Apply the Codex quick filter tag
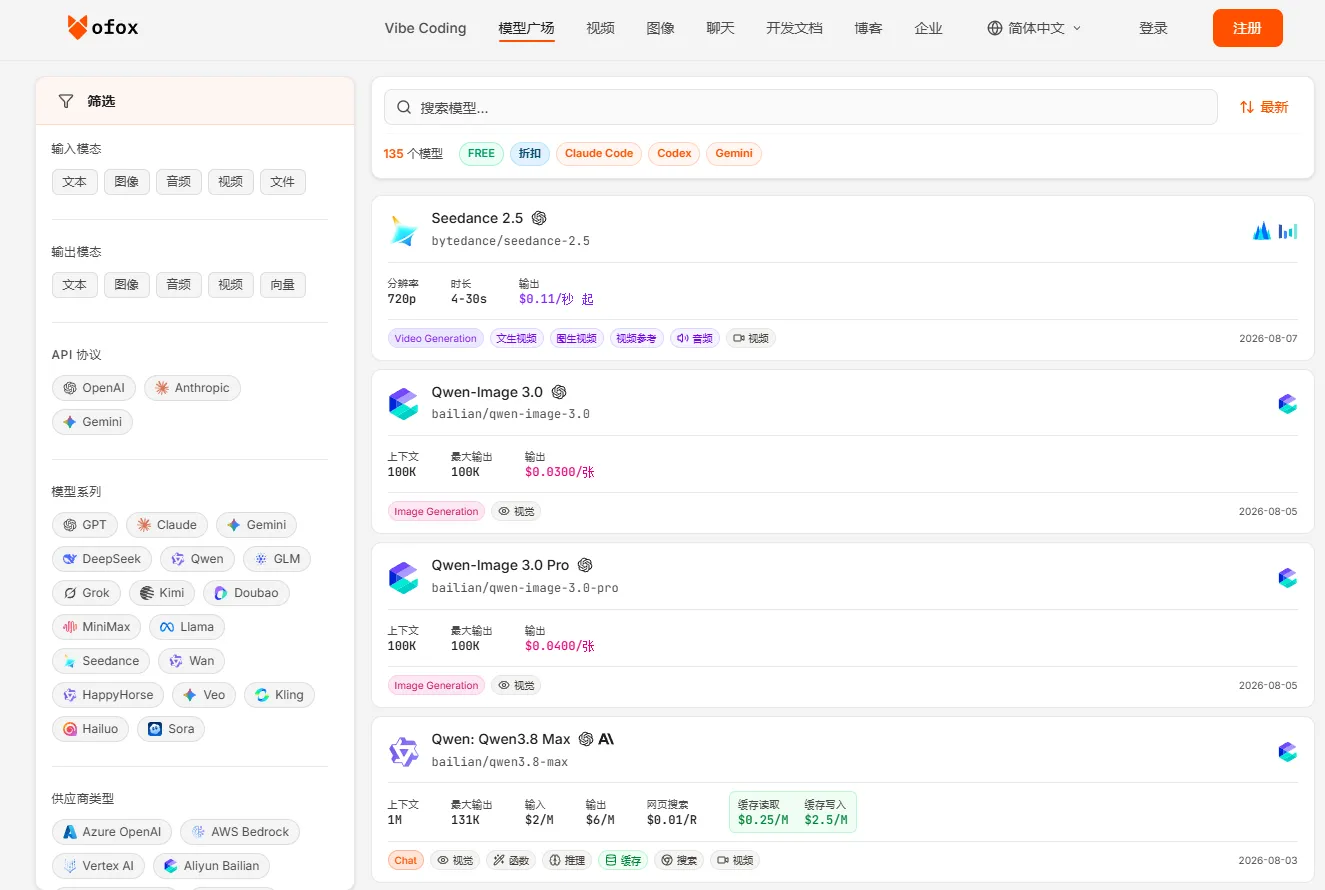Image resolution: width=1325 pixels, height=890 pixels. [x=675, y=154]
